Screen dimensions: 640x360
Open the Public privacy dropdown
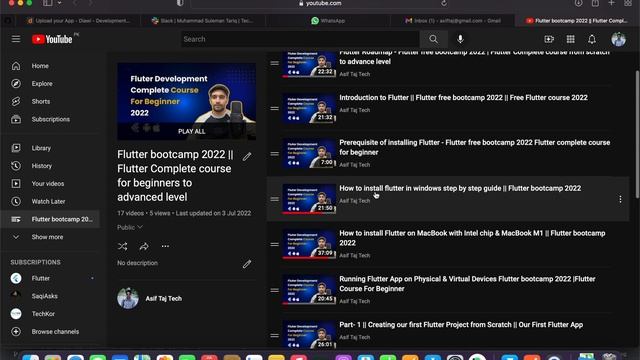point(130,227)
